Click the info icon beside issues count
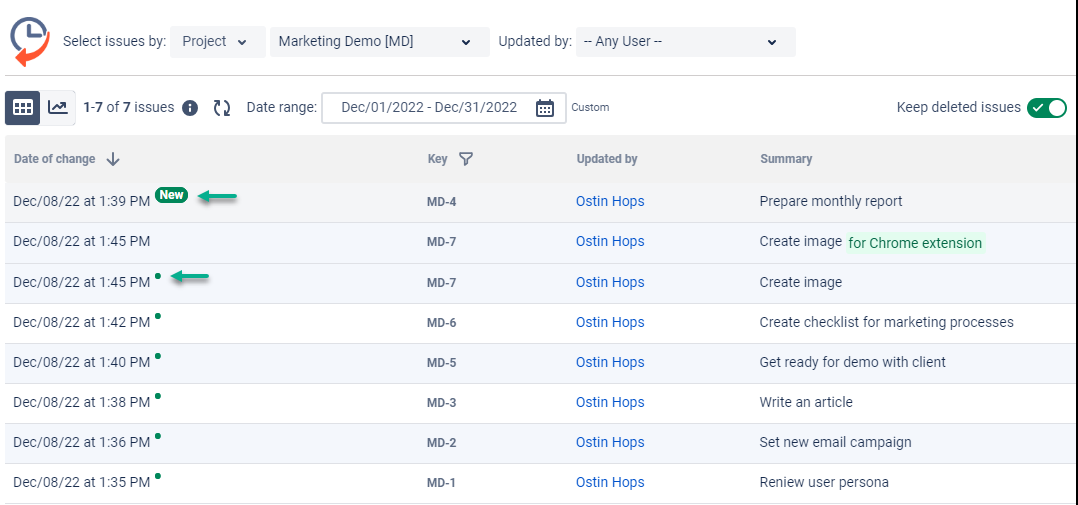This screenshot has width=1078, height=505. click(190, 108)
